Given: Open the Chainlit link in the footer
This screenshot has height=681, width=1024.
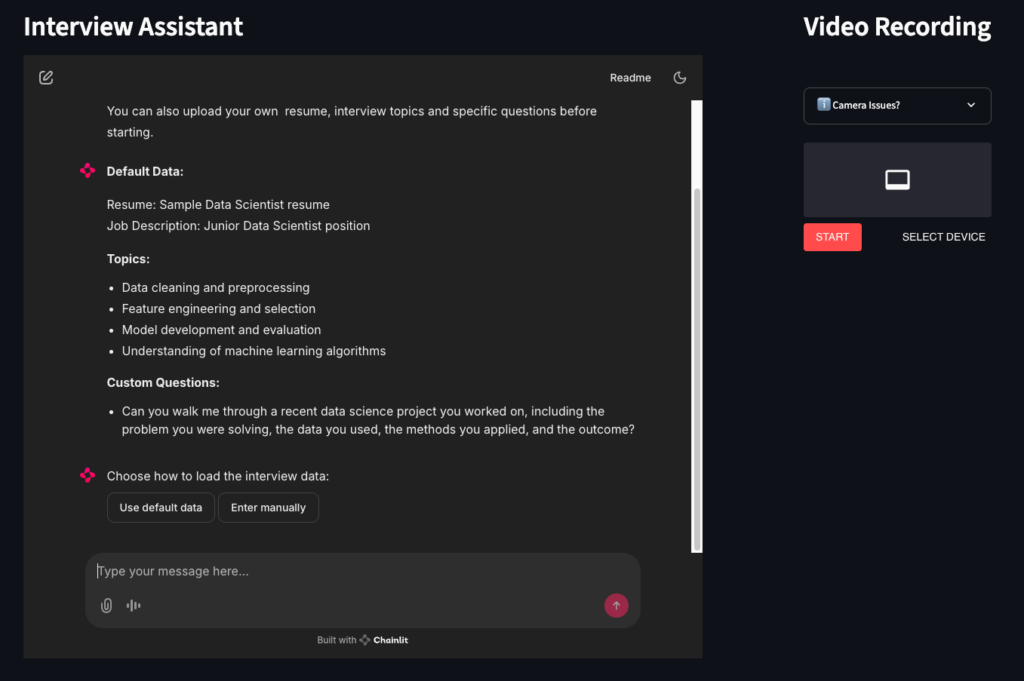Looking at the screenshot, I should coord(391,640).
